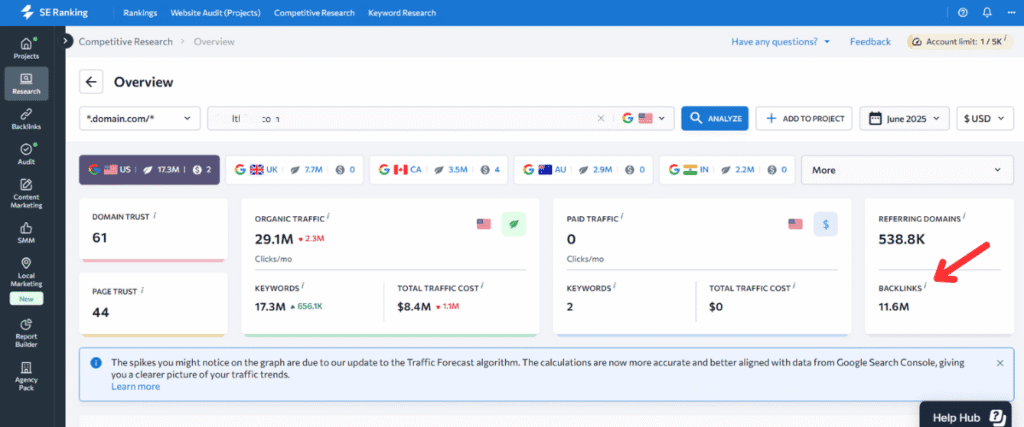Click the Domain Trust value 61
The image size is (1024, 427).
click(99, 238)
